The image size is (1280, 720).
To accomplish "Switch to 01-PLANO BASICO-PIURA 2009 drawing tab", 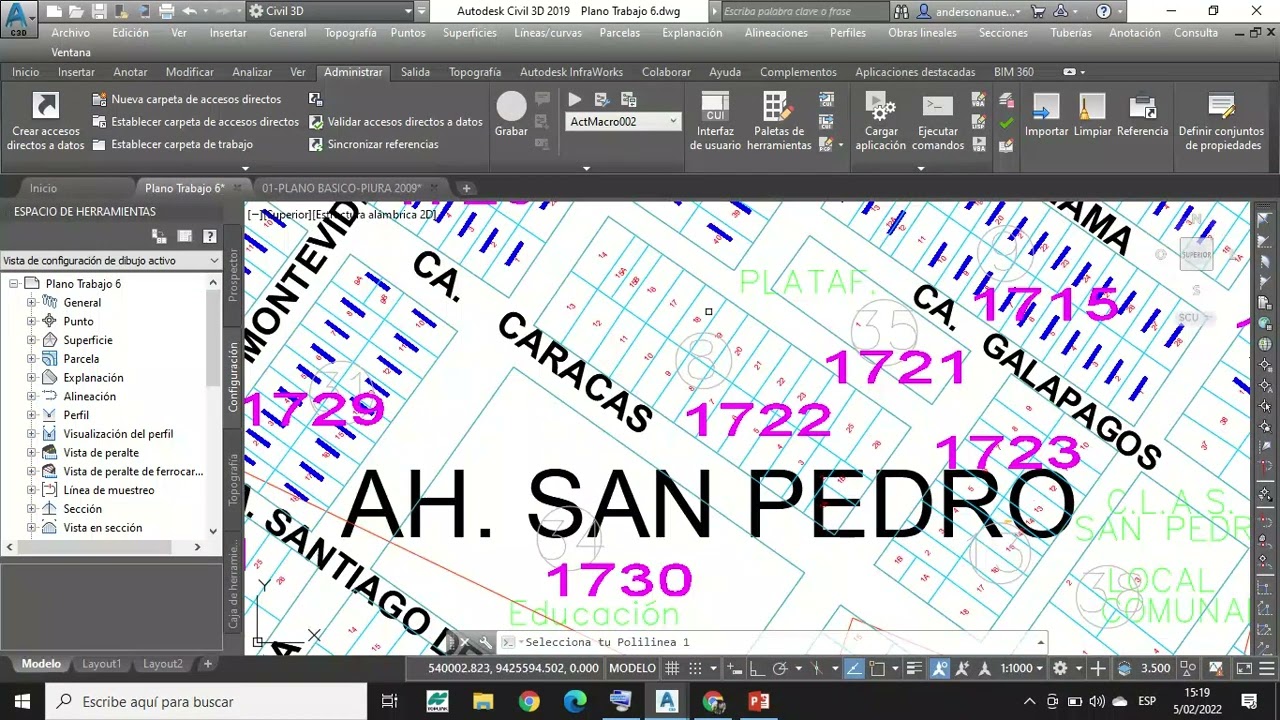I will coord(341,188).
